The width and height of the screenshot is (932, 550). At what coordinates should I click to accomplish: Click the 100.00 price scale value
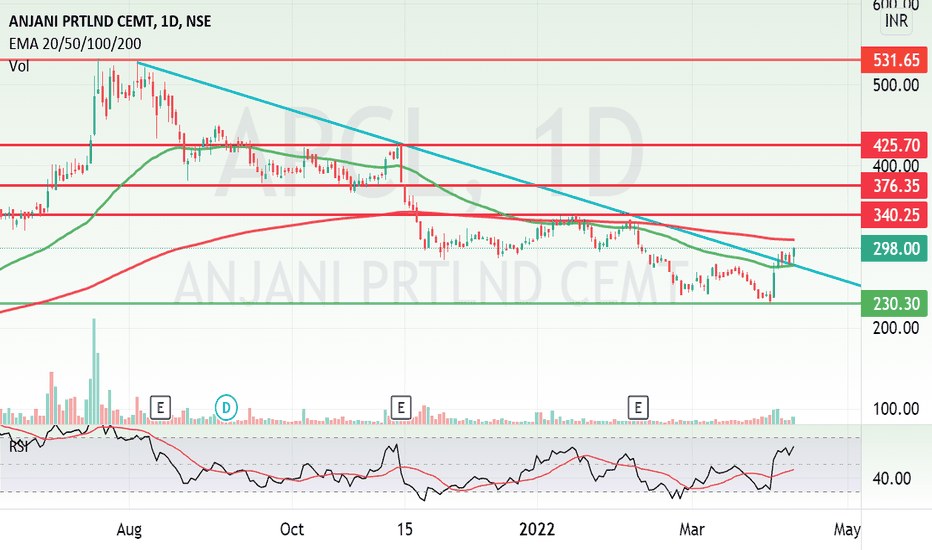pyautogui.click(x=896, y=409)
